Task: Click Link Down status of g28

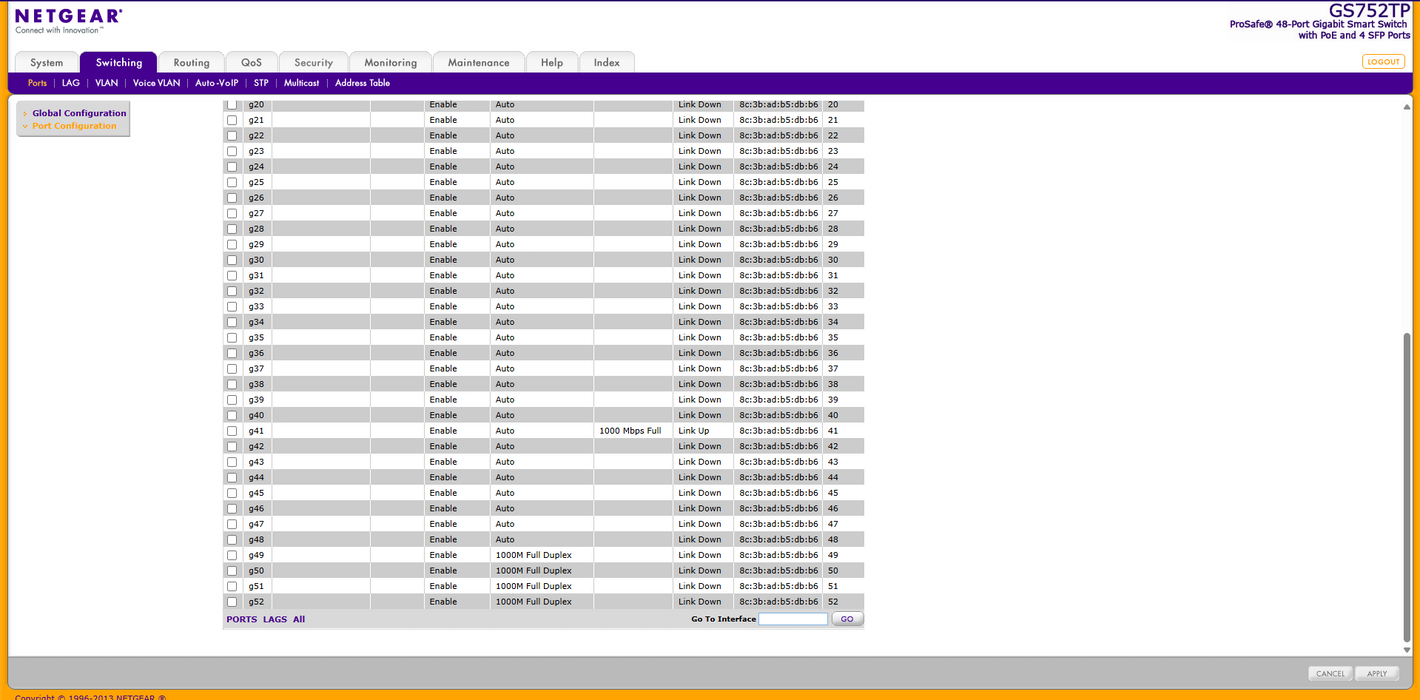Action: point(700,229)
